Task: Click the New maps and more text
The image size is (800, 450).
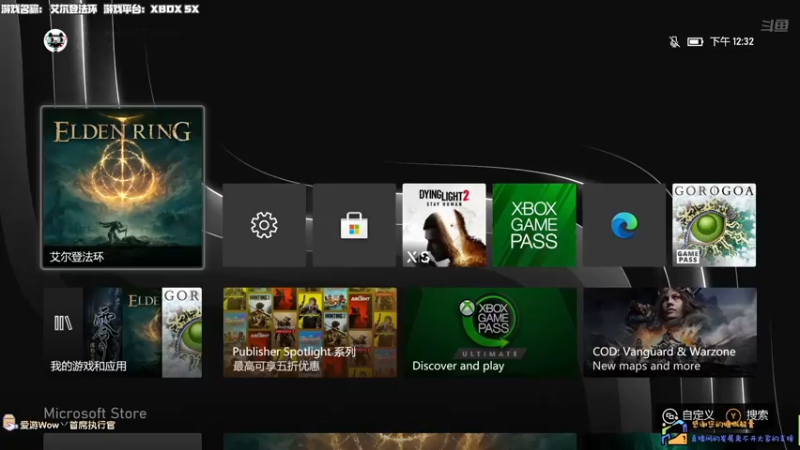Action: click(646, 366)
